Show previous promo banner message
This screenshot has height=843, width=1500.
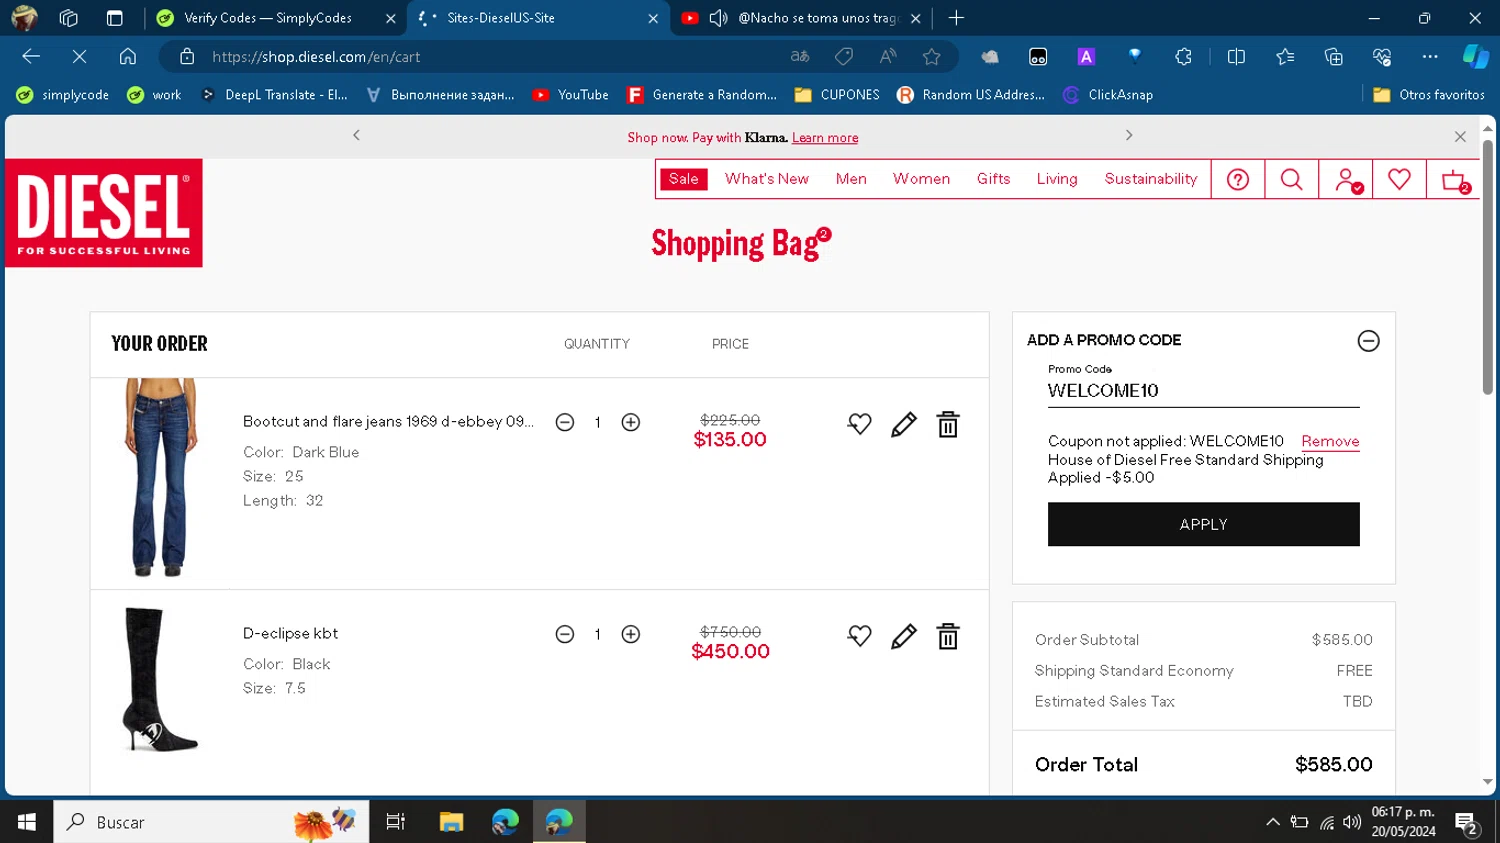point(356,135)
